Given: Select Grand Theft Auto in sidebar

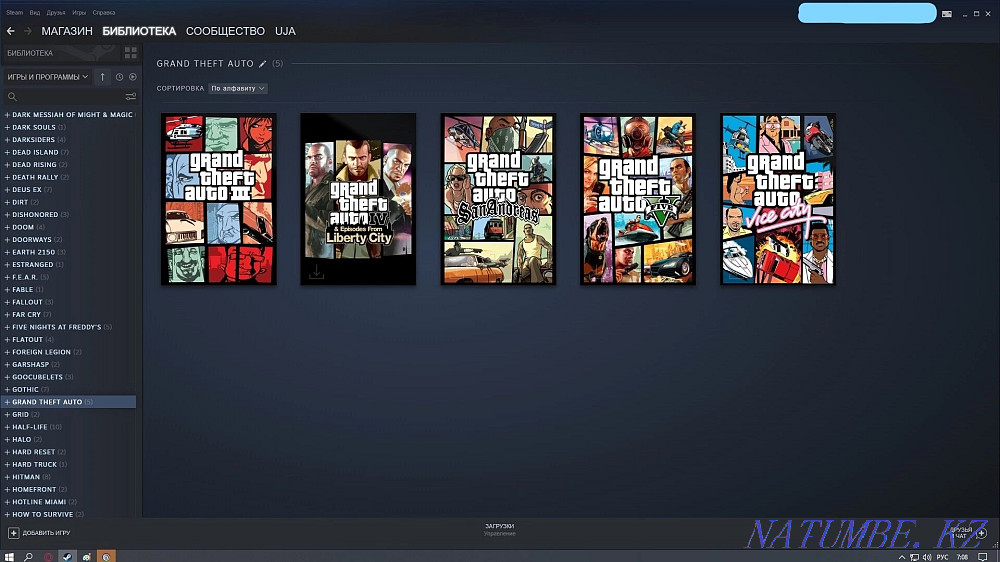Looking at the screenshot, I should [69, 402].
